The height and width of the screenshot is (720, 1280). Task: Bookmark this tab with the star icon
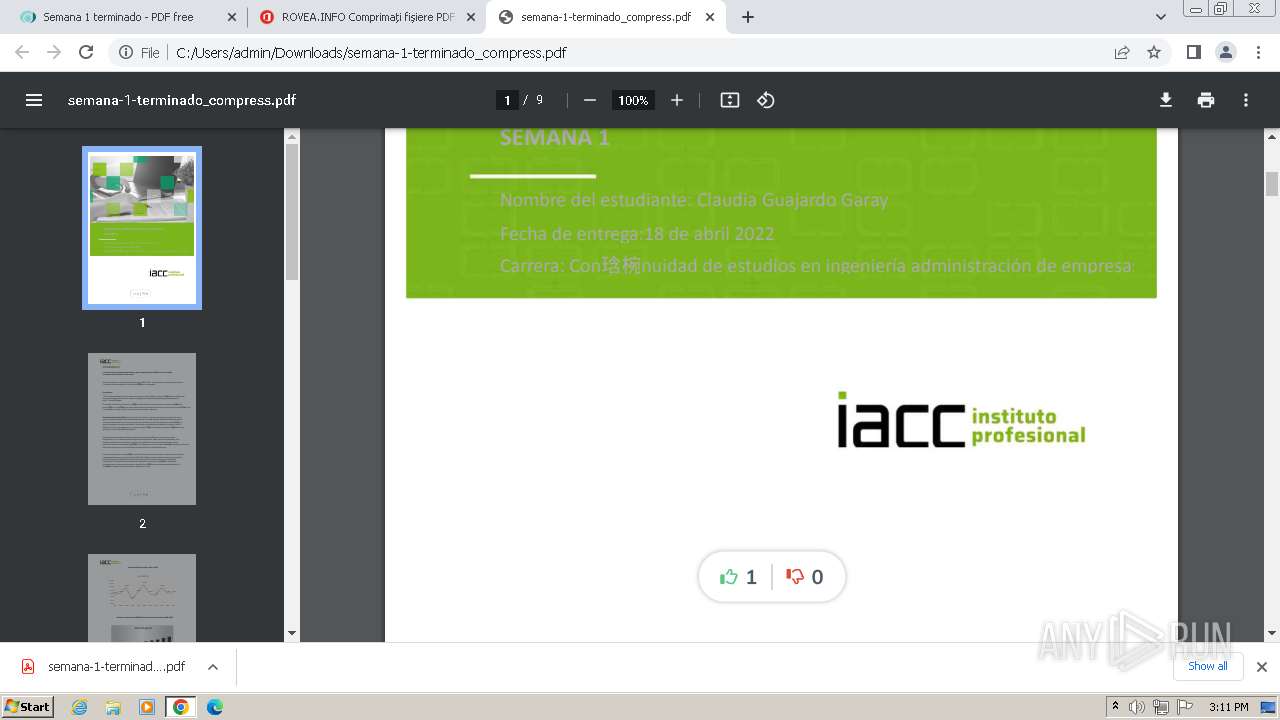click(1154, 52)
